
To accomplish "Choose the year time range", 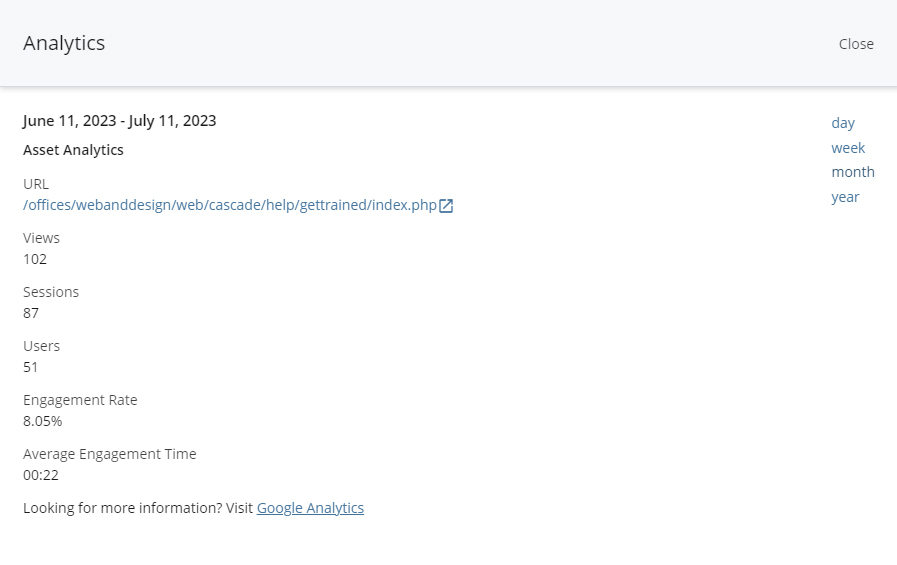I will (x=845, y=197).
